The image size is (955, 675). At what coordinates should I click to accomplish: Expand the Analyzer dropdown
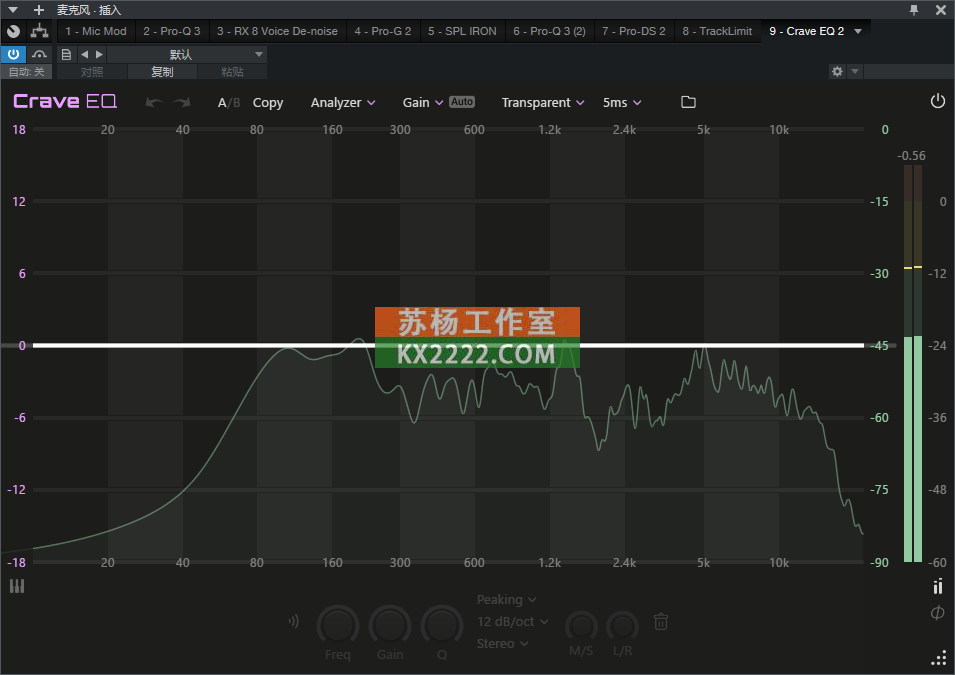coord(343,102)
